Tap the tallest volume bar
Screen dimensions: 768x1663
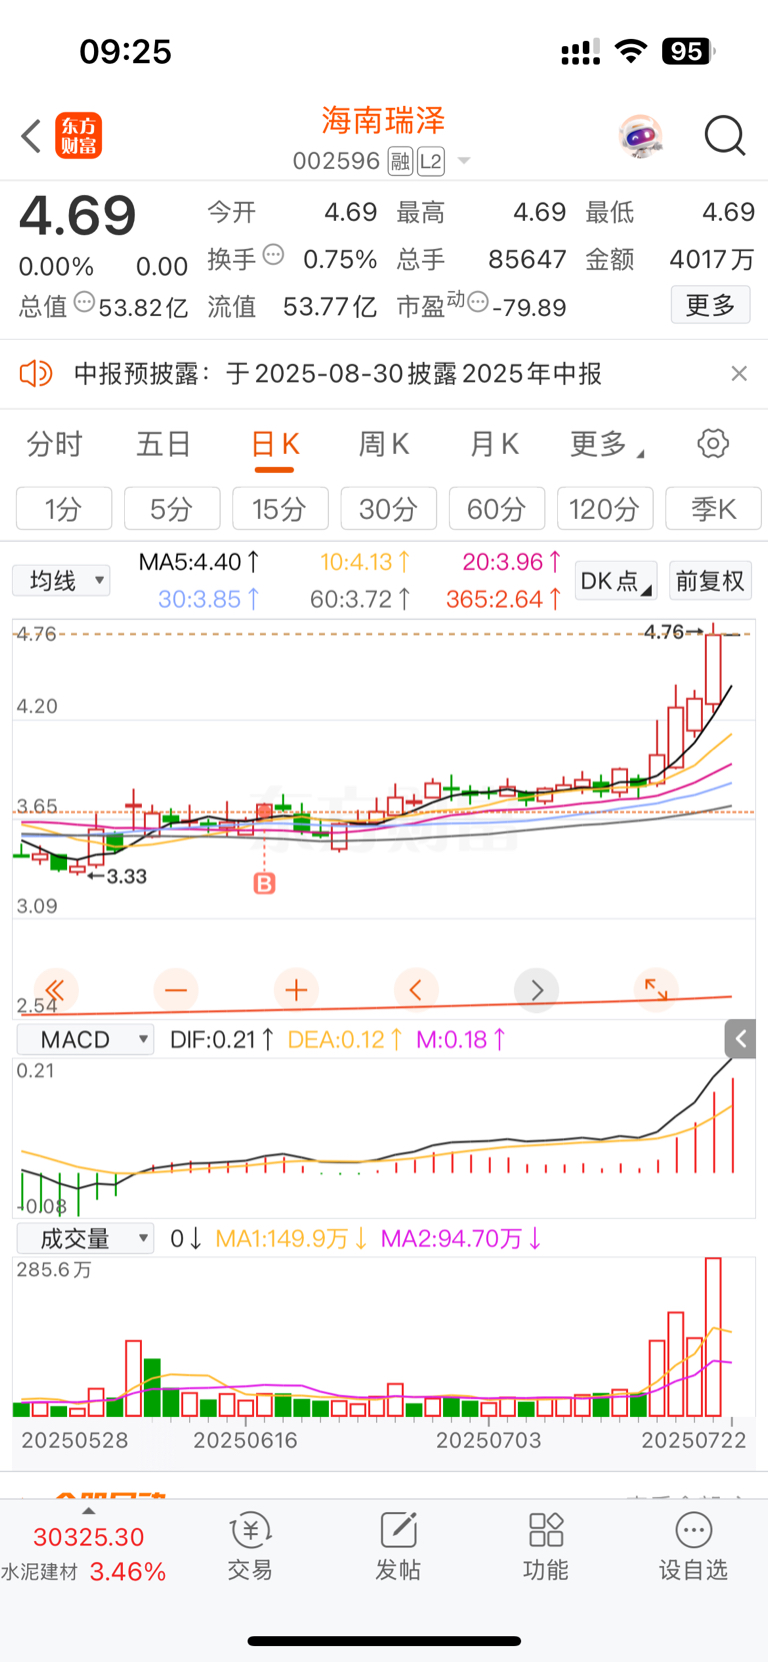(x=713, y=1337)
